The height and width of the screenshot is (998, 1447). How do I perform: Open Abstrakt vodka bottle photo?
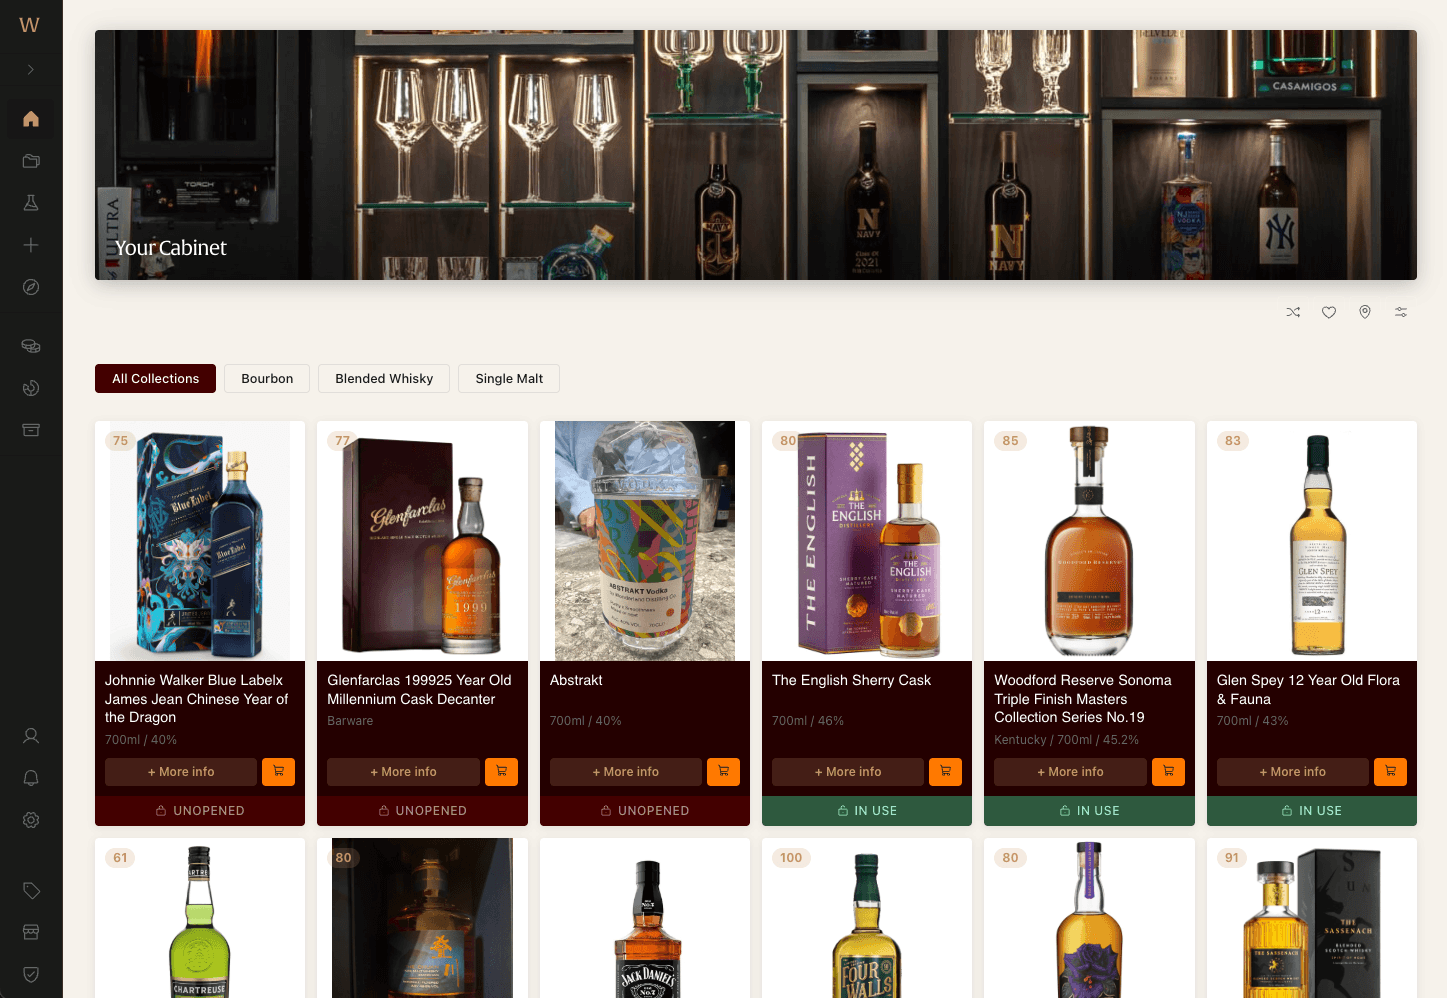pyautogui.click(x=645, y=541)
